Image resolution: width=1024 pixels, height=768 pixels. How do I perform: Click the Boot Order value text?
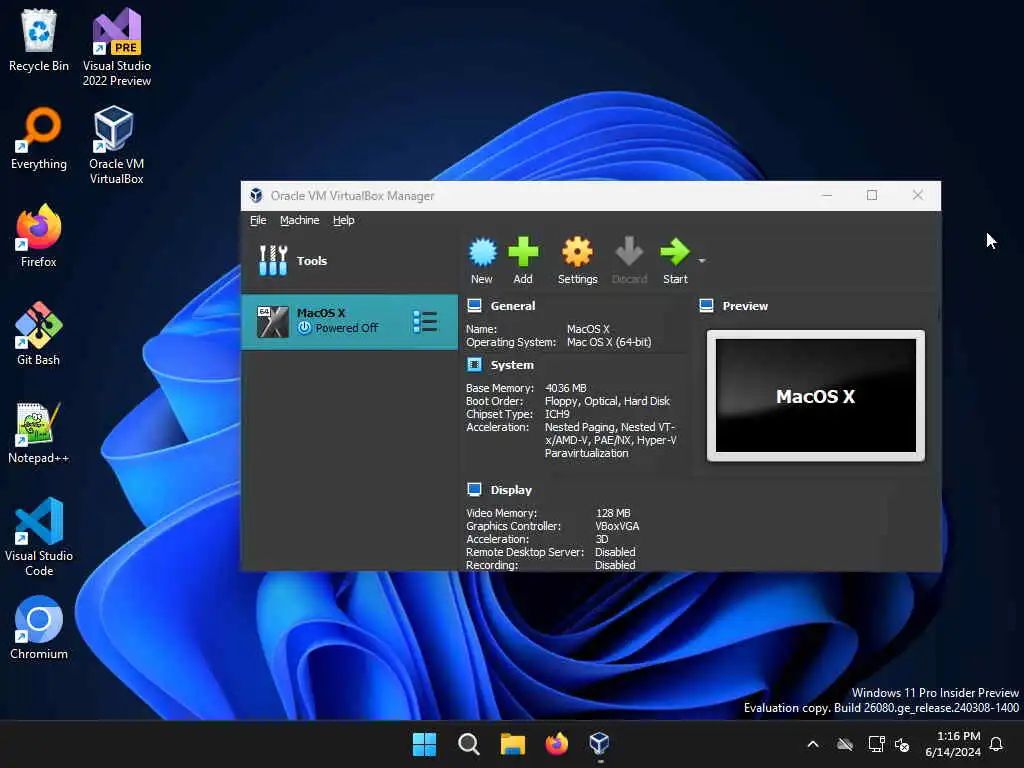607,401
